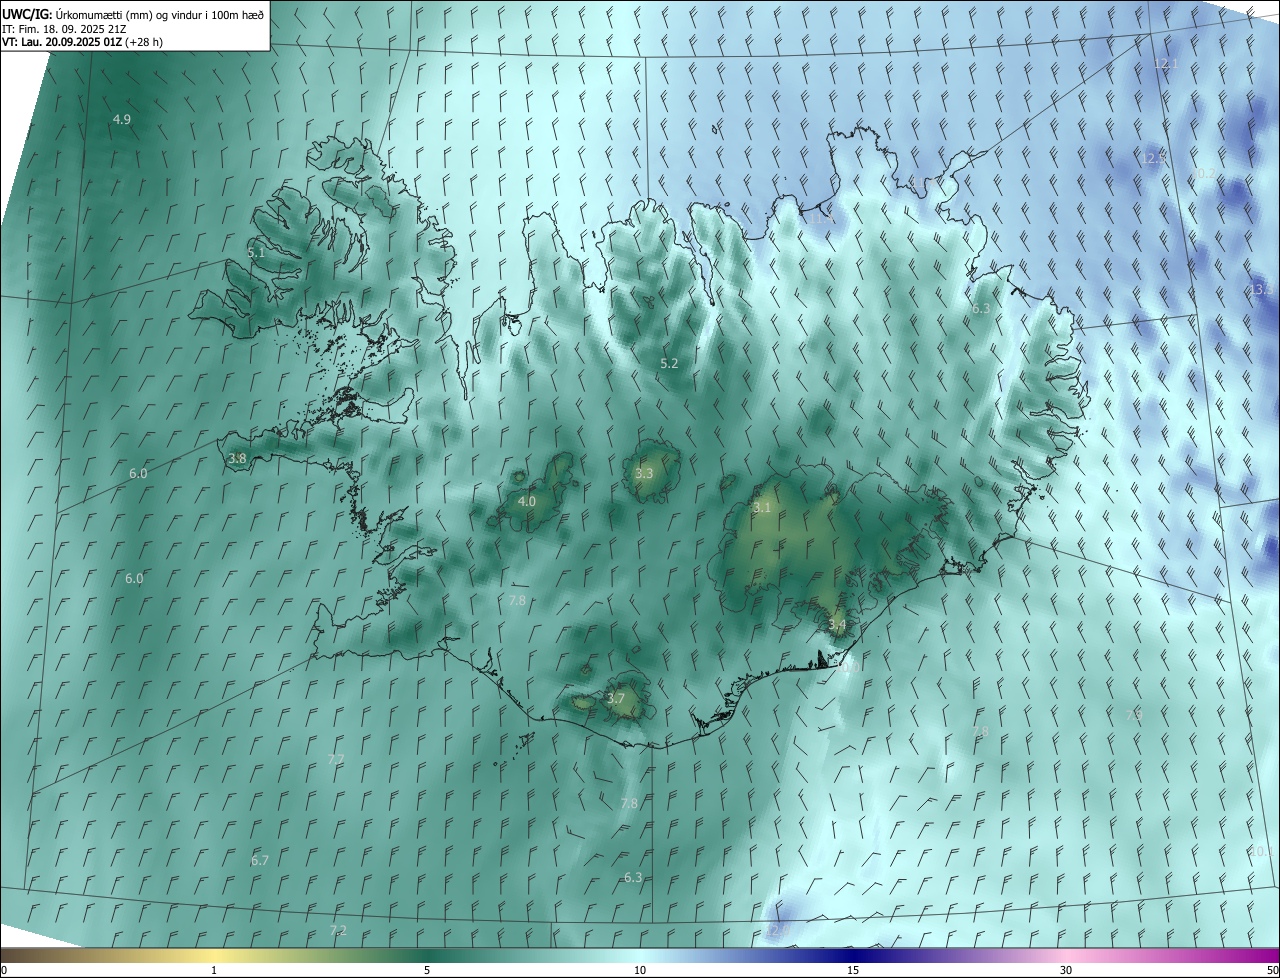1280x978 pixels.
Task: Click the 6.7 value label over the sea
Action: pos(260,860)
